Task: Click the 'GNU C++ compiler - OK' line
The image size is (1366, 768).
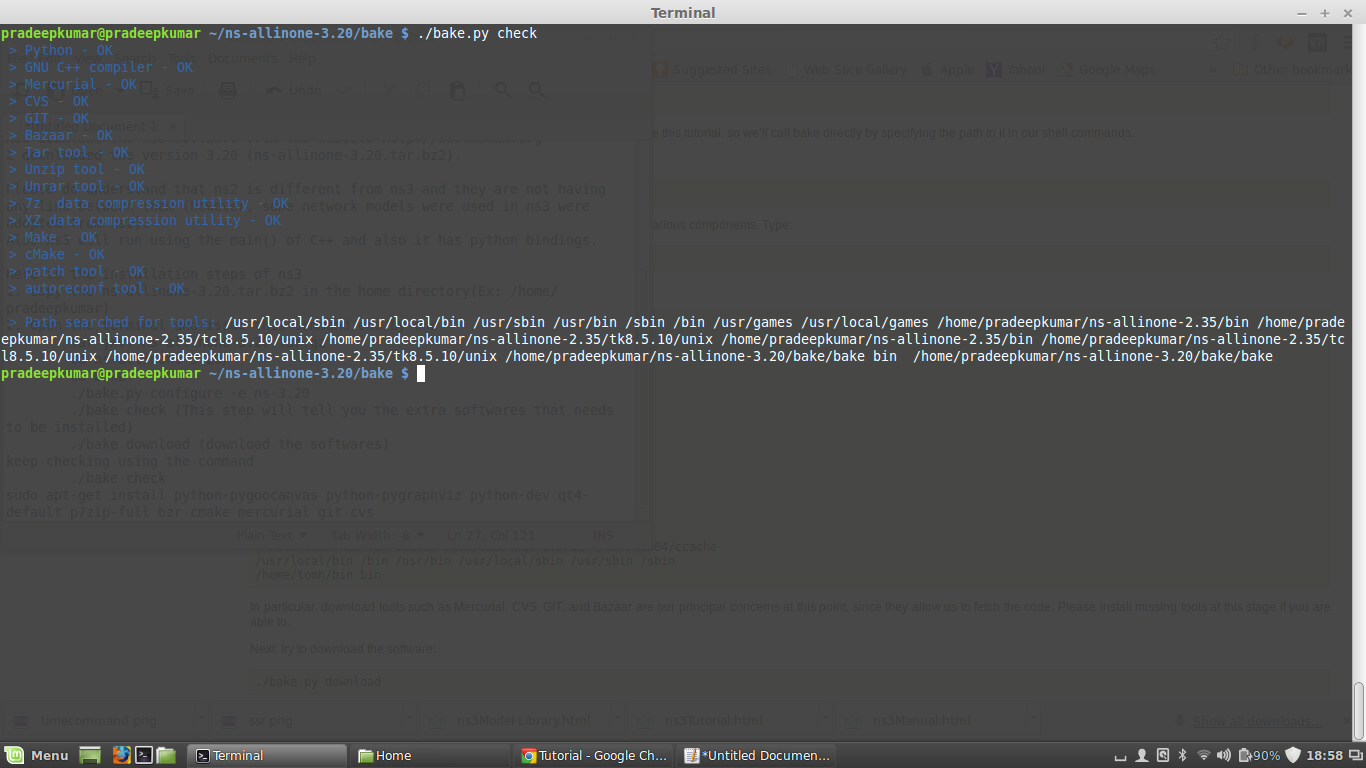Action: coord(100,67)
